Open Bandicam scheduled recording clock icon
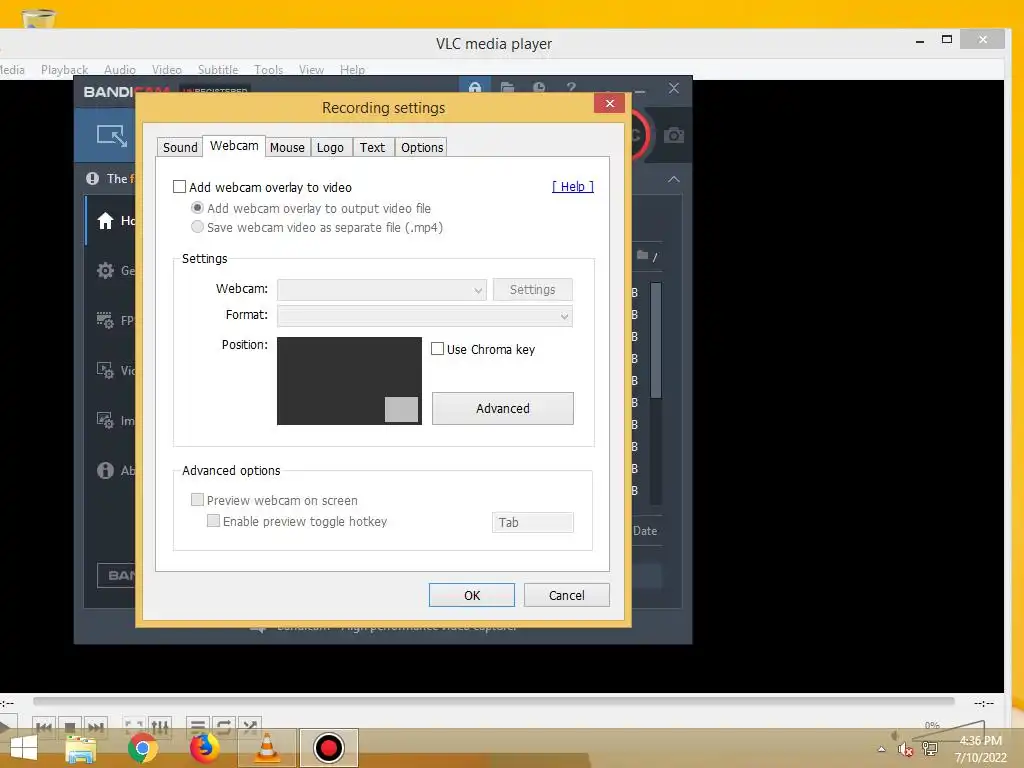Viewport: 1024px width, 768px height. tap(539, 87)
